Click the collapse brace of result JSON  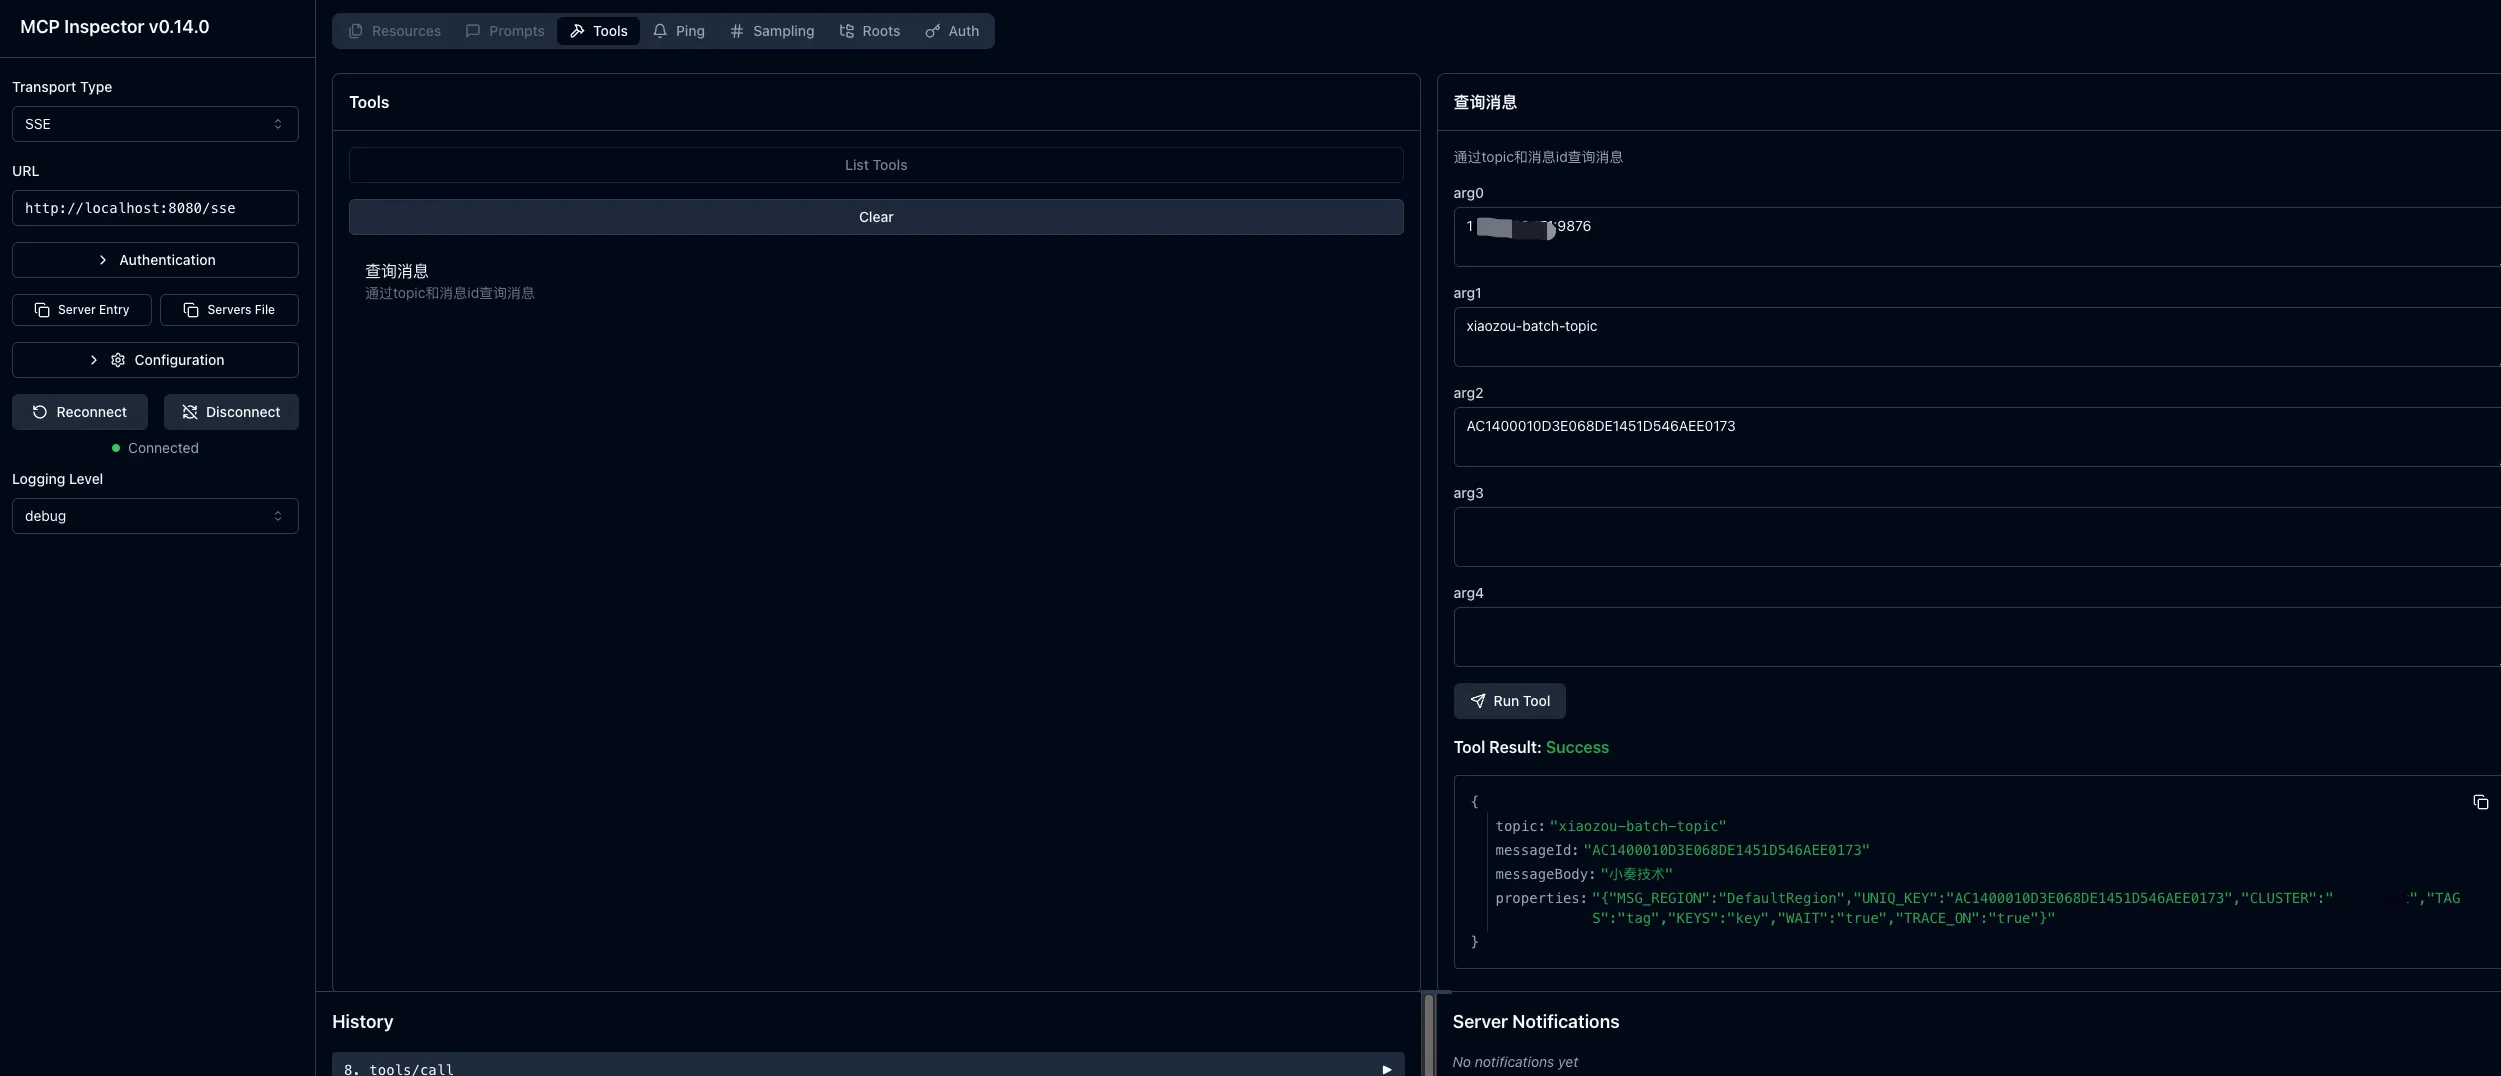tap(1474, 802)
